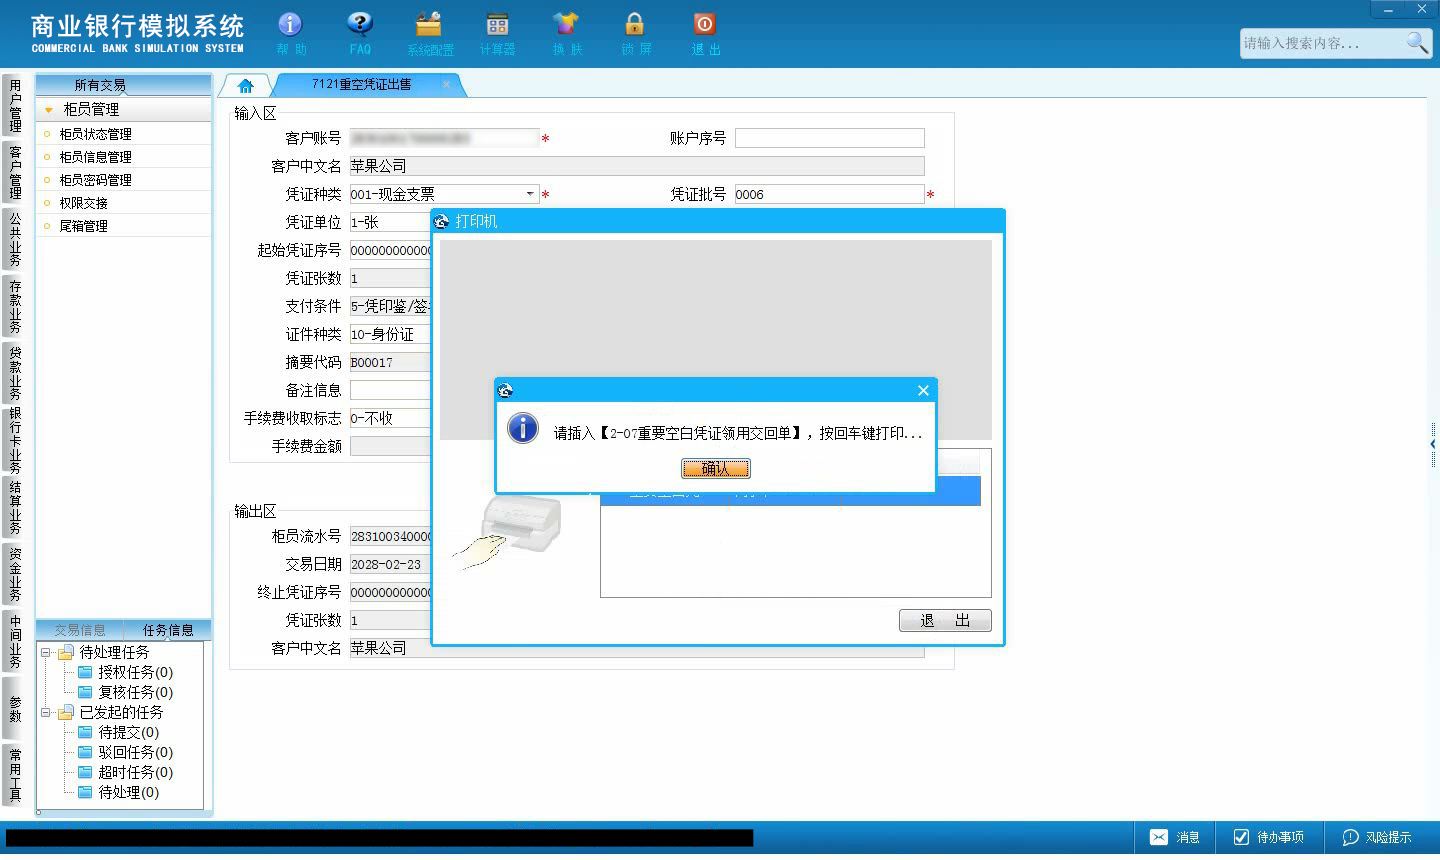1440x860 pixels.
Task: Open 待办事项 to-do items in status bar
Action: pos(1269,837)
